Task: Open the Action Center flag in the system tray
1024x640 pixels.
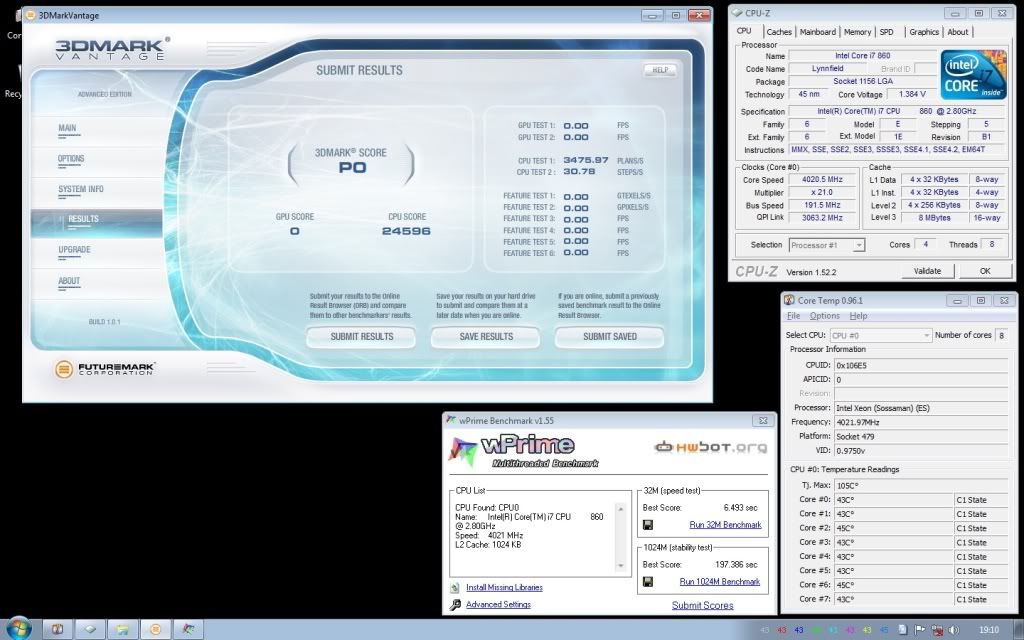Action: (x=920, y=630)
